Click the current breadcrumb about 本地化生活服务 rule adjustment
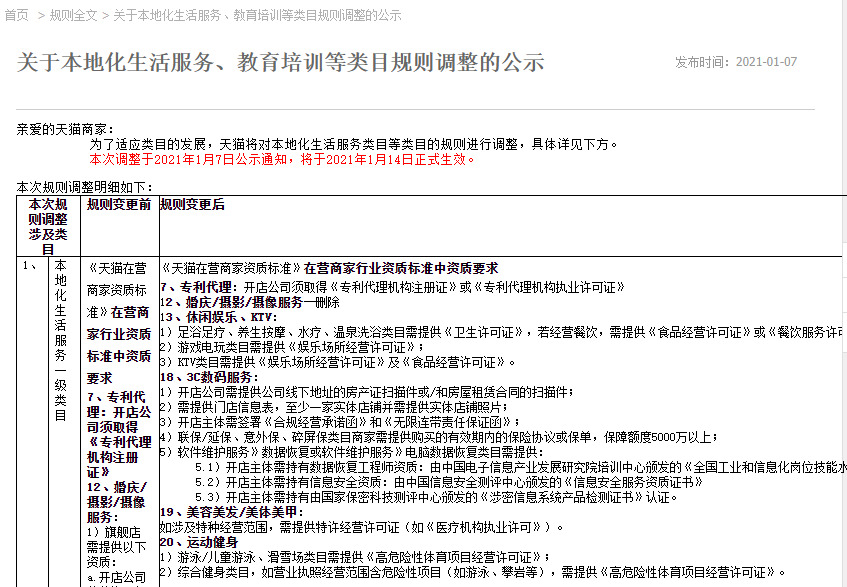847x587 pixels. pos(257,15)
